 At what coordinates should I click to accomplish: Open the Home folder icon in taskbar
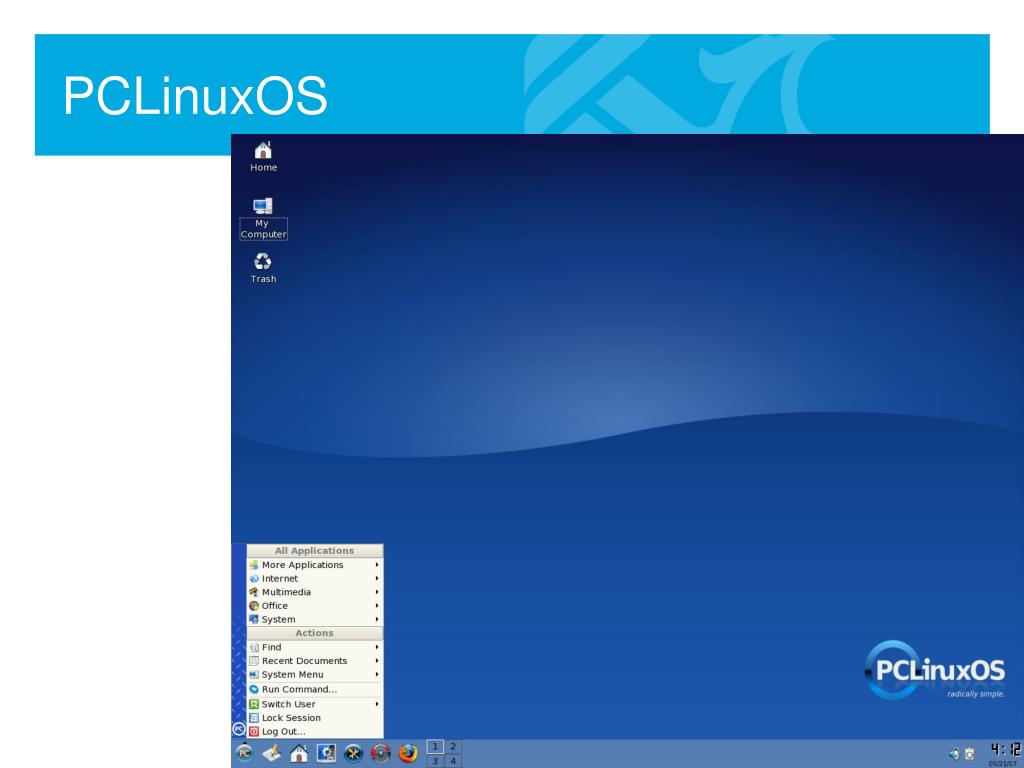tap(299, 754)
